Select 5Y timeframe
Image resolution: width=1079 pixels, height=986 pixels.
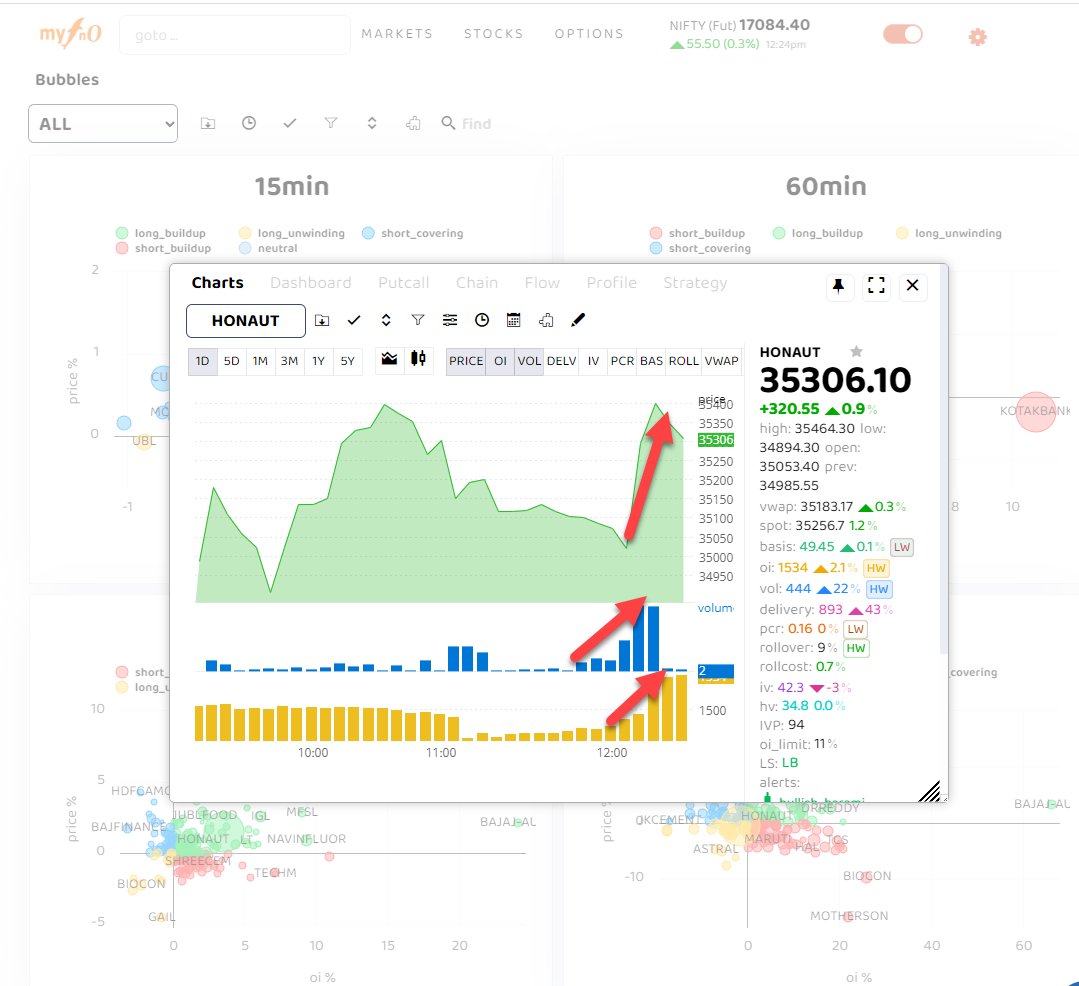point(348,361)
